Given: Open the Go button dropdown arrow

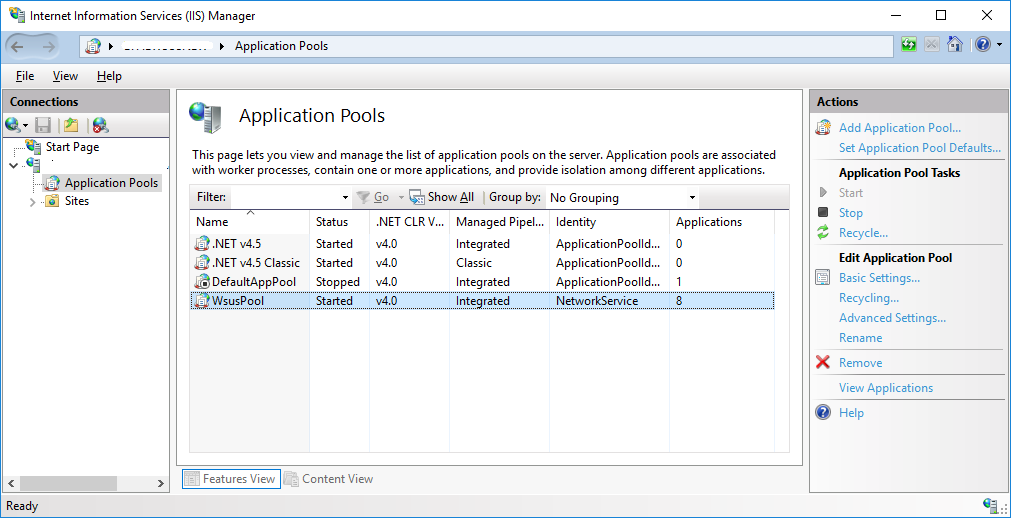Looking at the screenshot, I should tap(400, 197).
